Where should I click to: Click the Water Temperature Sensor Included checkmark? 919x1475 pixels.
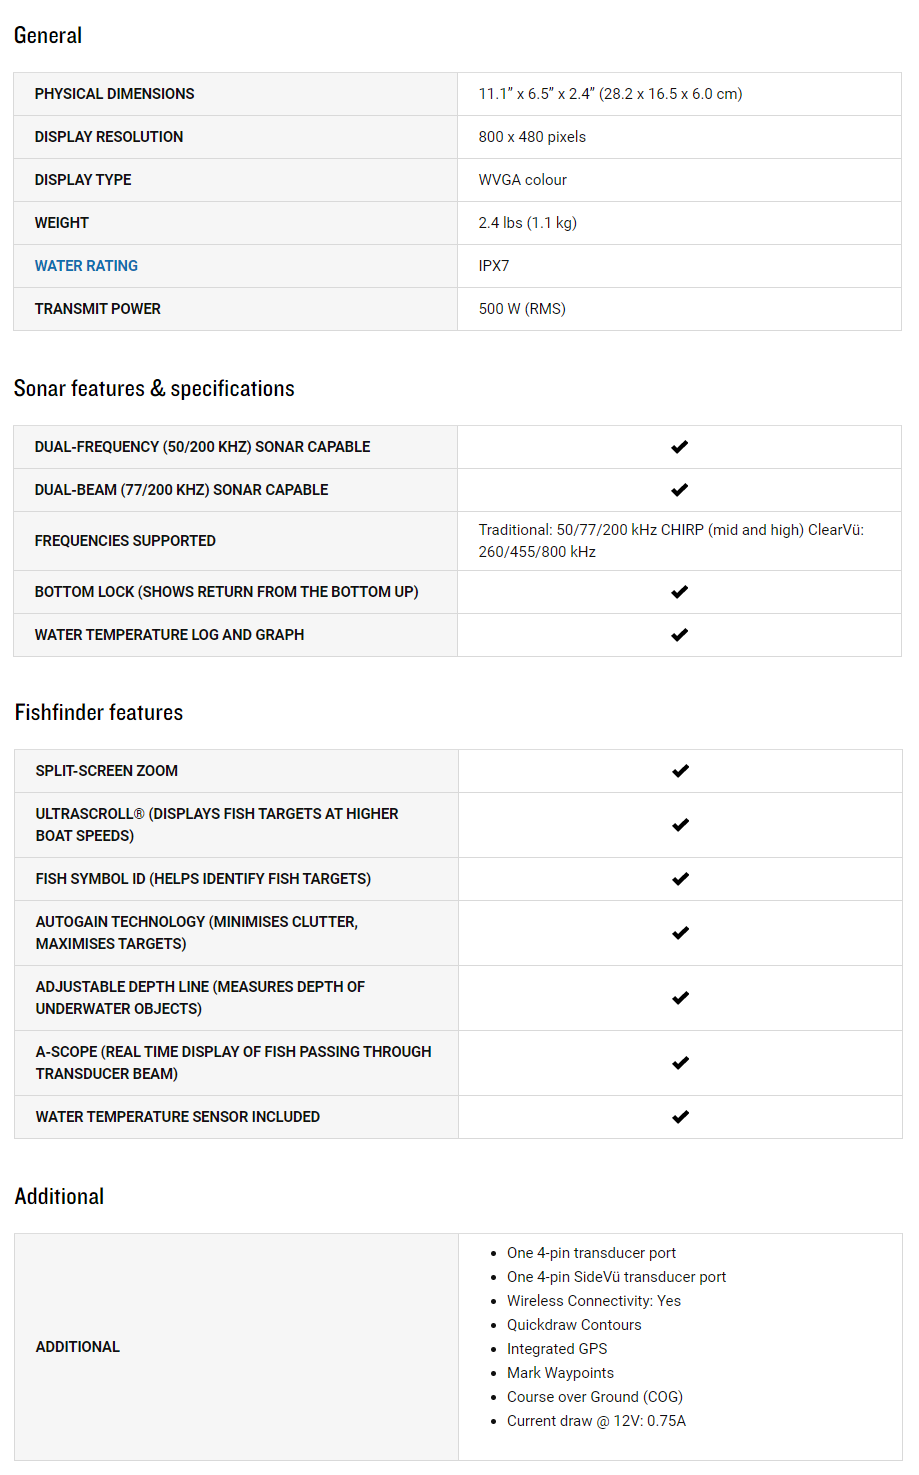pyautogui.click(x=681, y=1117)
